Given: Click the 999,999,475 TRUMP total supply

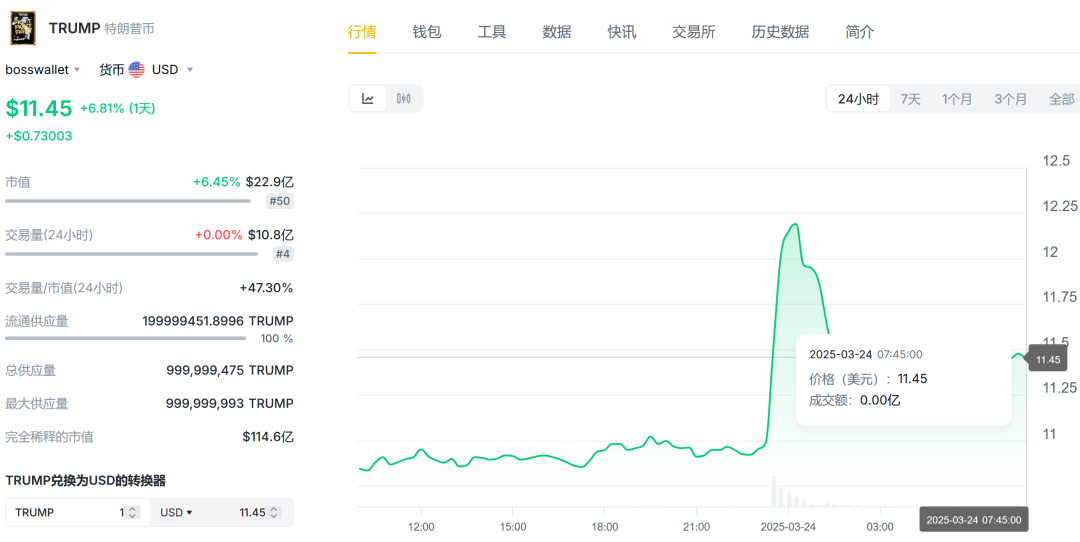Looking at the screenshot, I should [229, 371].
